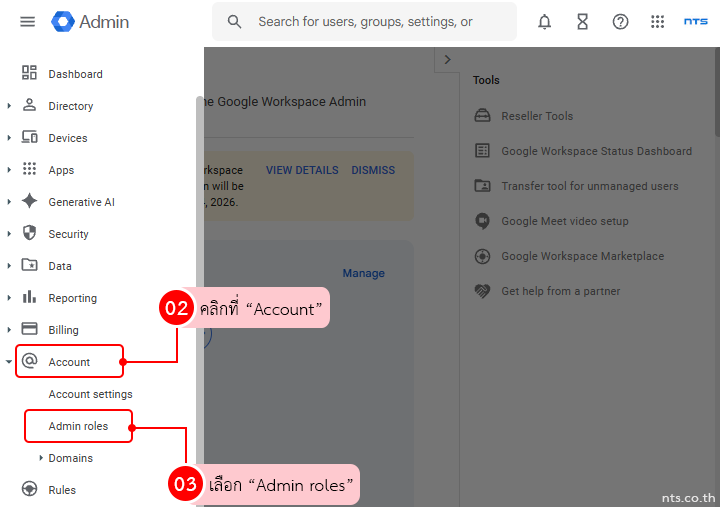Expand the Billing section arrow
The height and width of the screenshot is (507, 720).
click(9, 330)
